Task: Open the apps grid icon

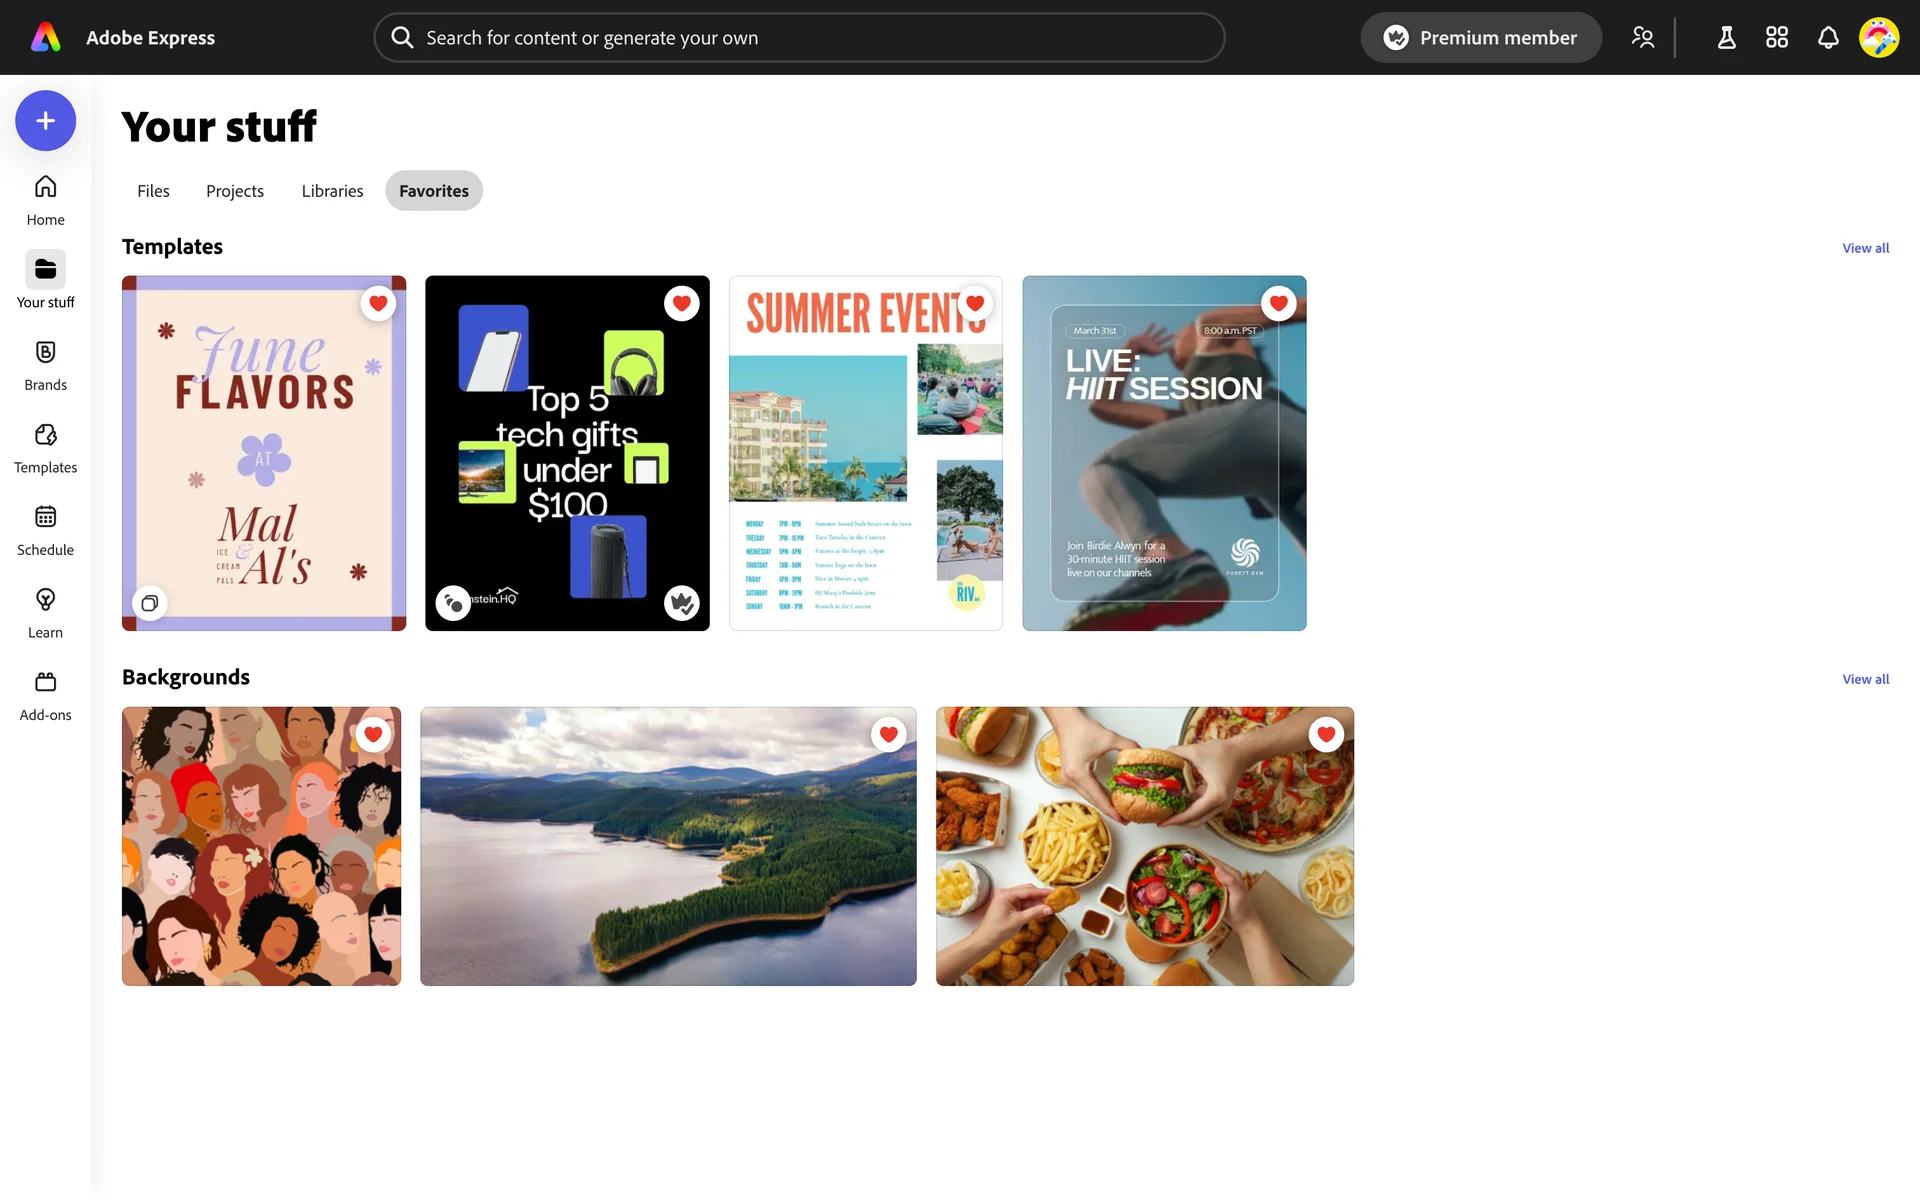Action: tap(1776, 38)
